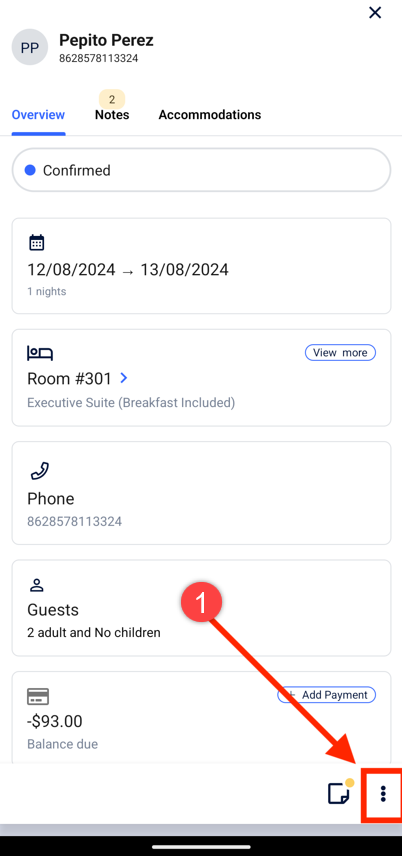Screen dimensions: 402x856
Task: Click the calendar icon in dates card
Action: 37,243
